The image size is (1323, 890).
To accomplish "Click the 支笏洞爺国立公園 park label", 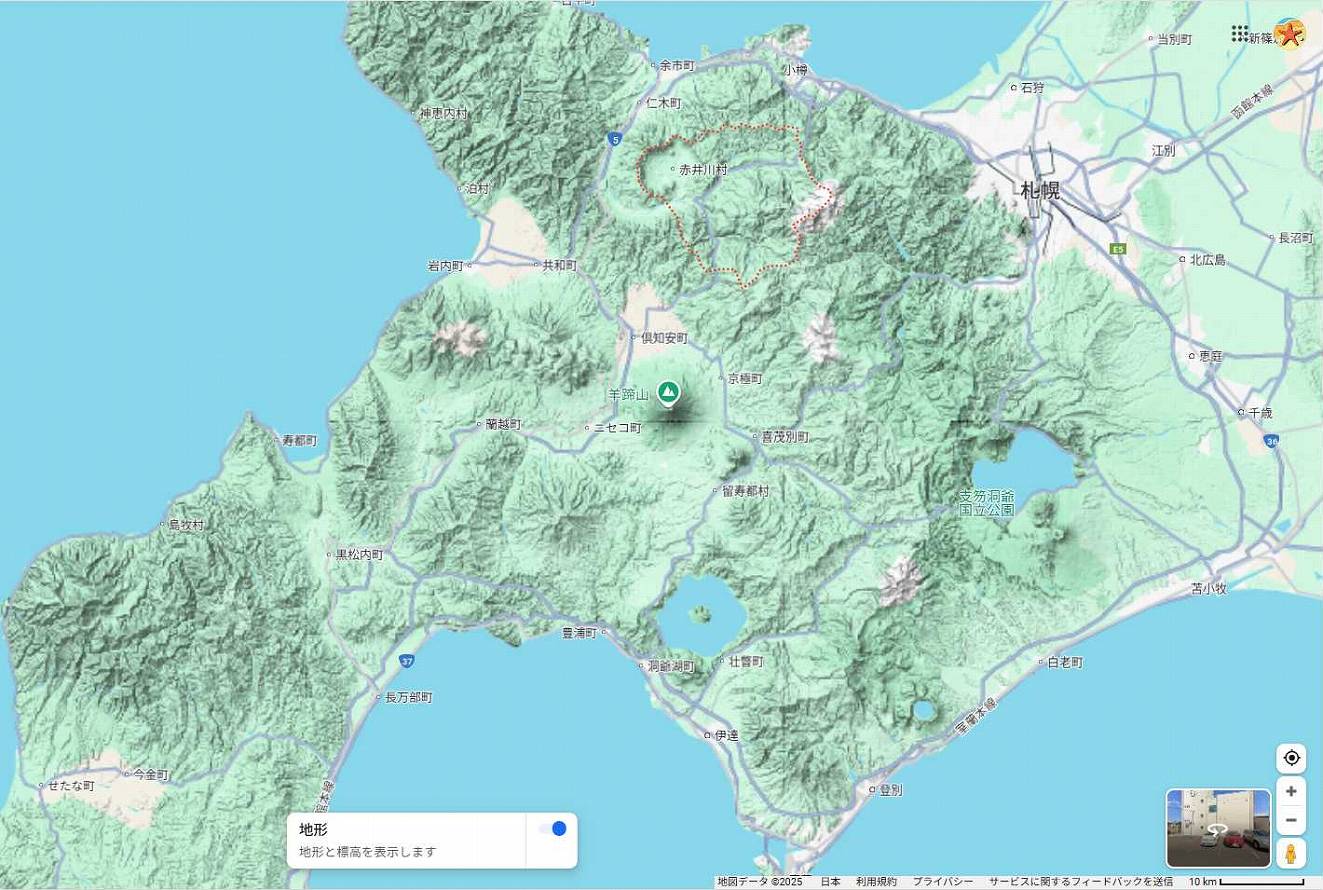I will (987, 502).
